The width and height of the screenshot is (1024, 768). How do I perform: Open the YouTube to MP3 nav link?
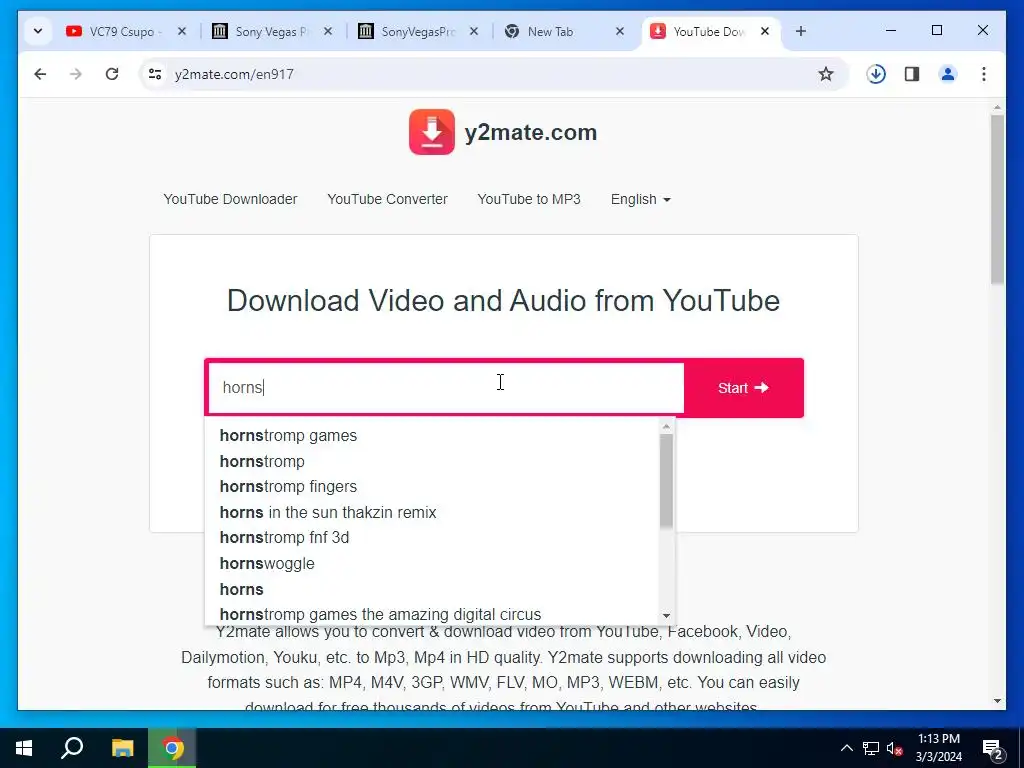coord(529,199)
